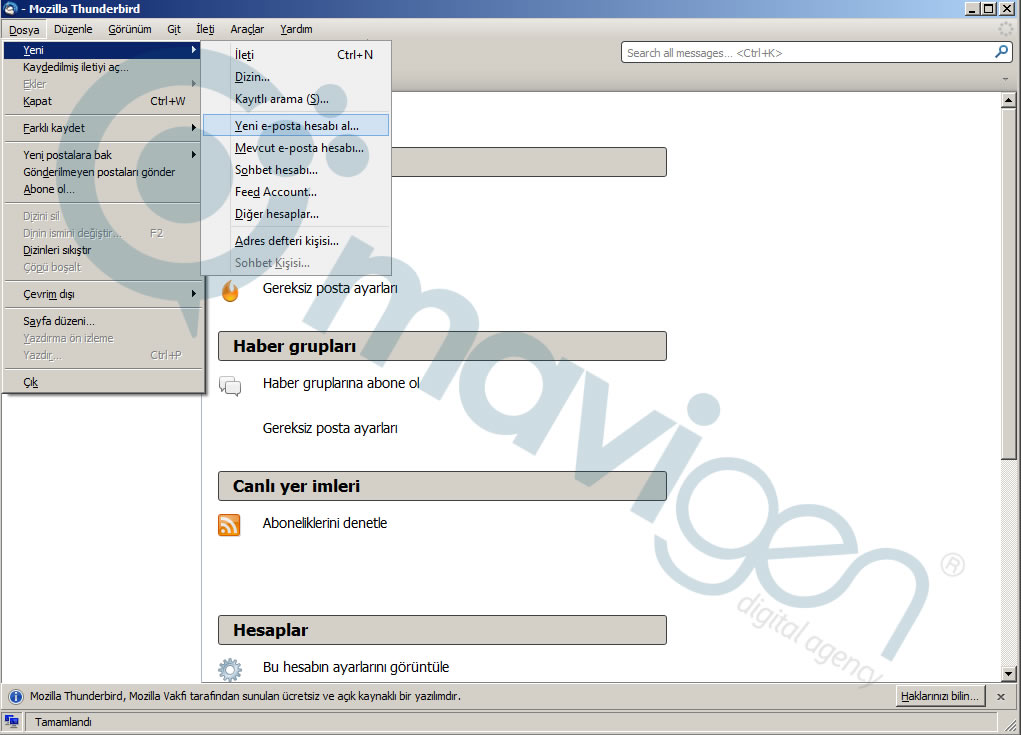Choose Sohbet hesabı...
Image resolution: width=1021 pixels, height=735 pixels.
pyautogui.click(x=296, y=170)
